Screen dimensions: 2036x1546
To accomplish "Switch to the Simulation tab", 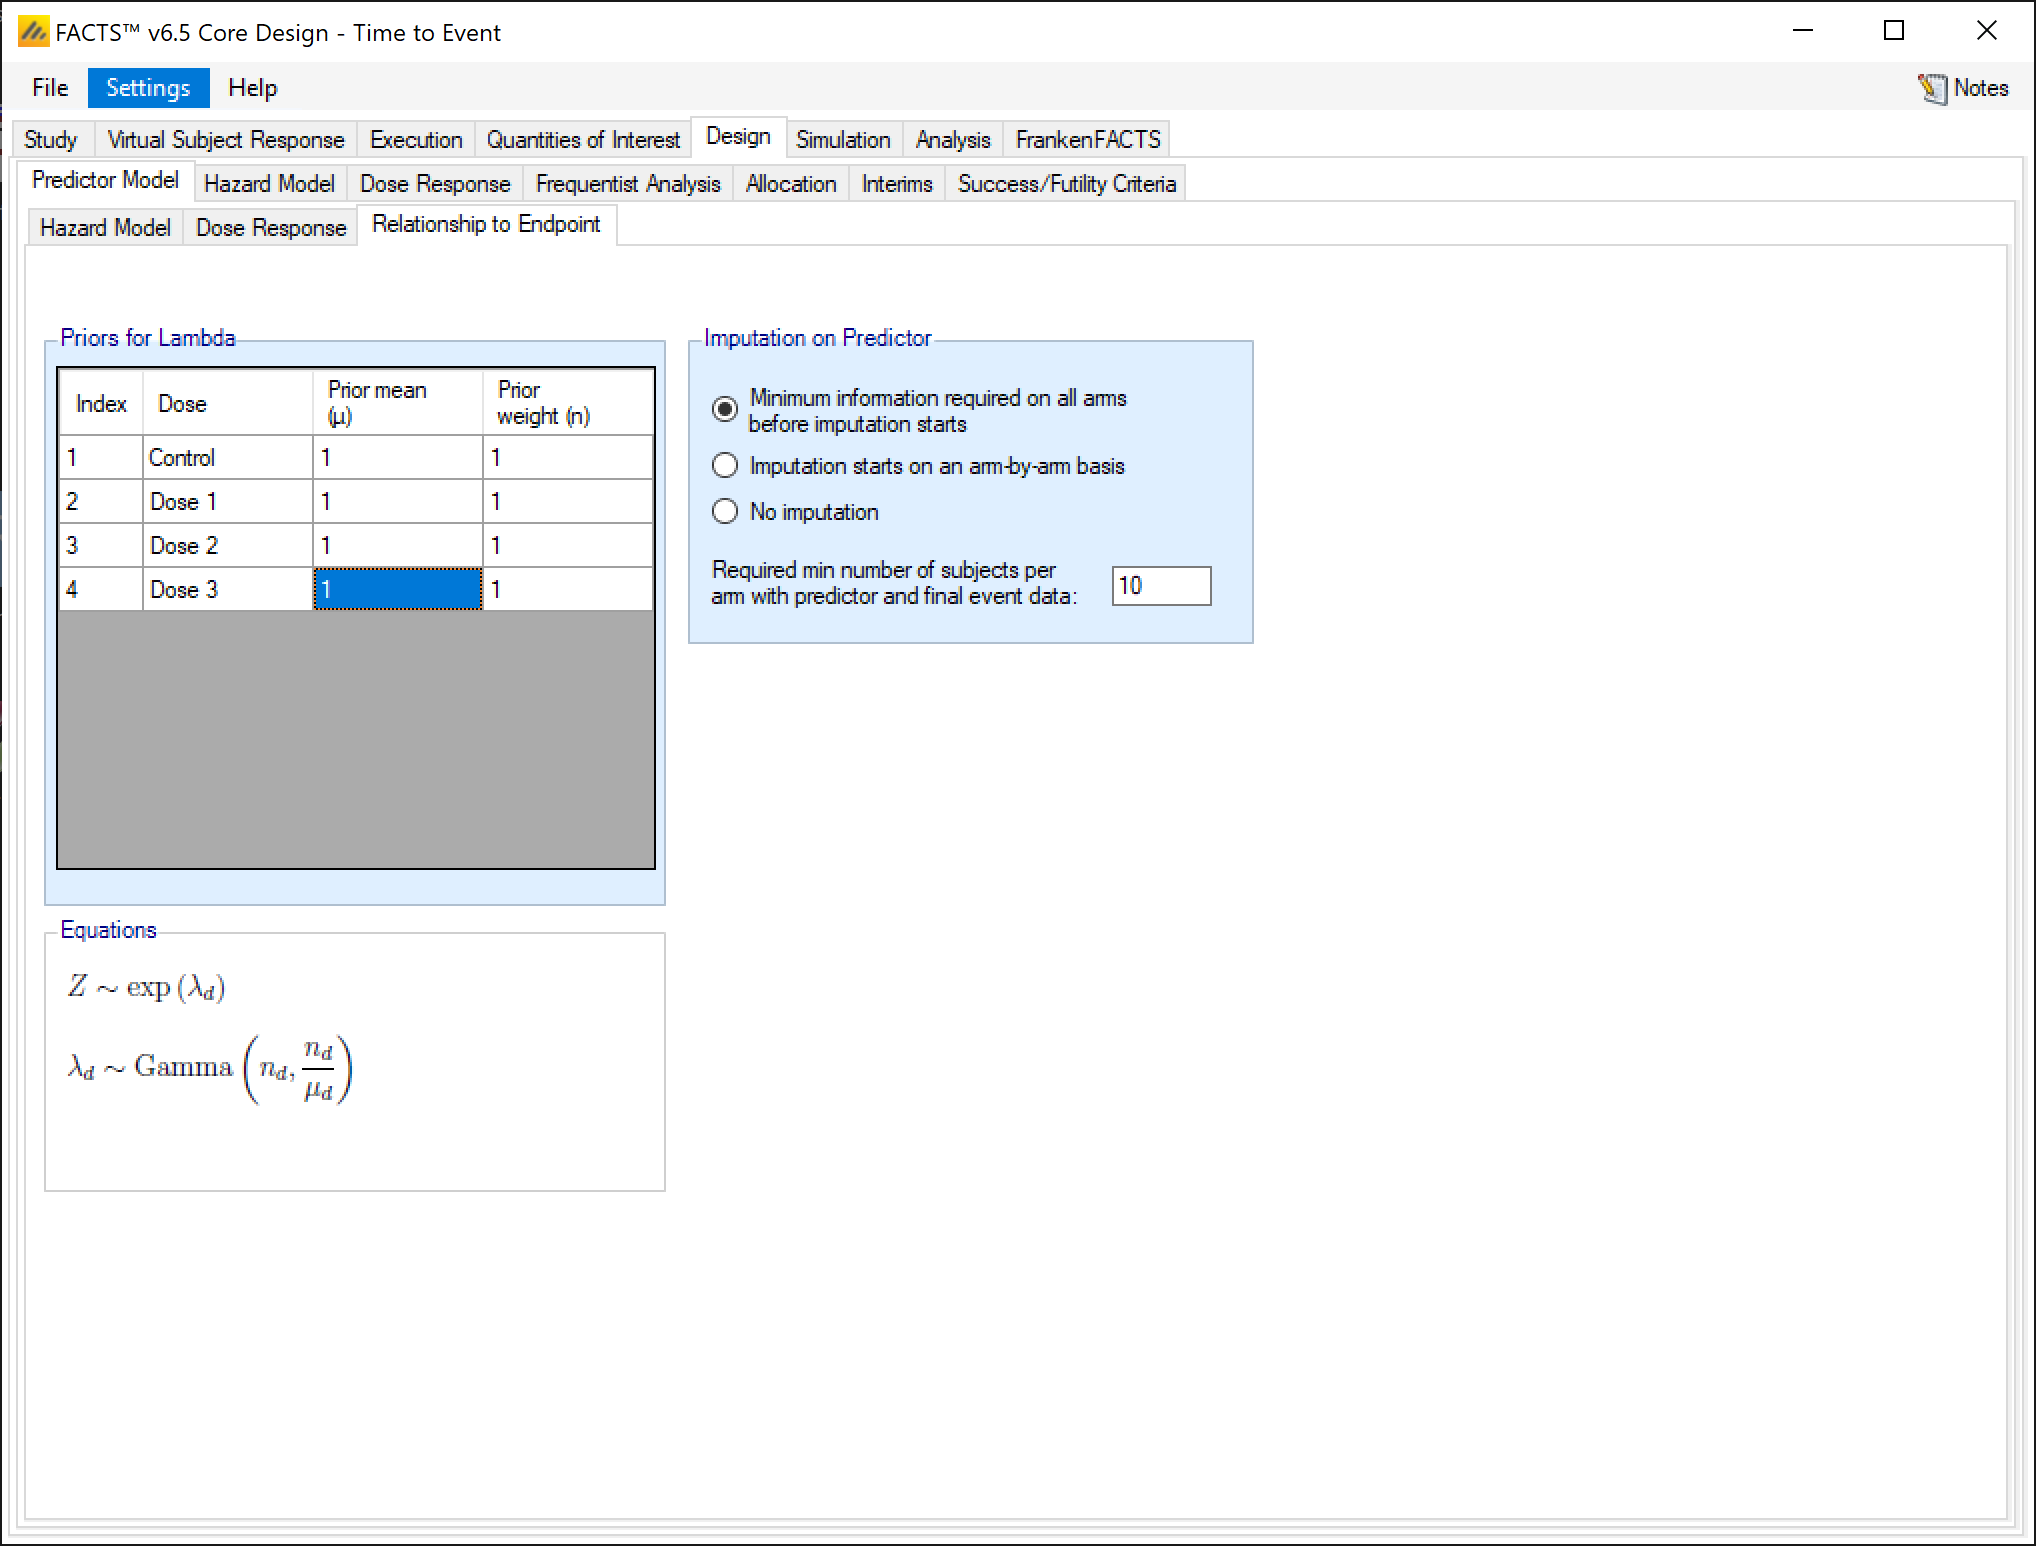I will click(842, 140).
